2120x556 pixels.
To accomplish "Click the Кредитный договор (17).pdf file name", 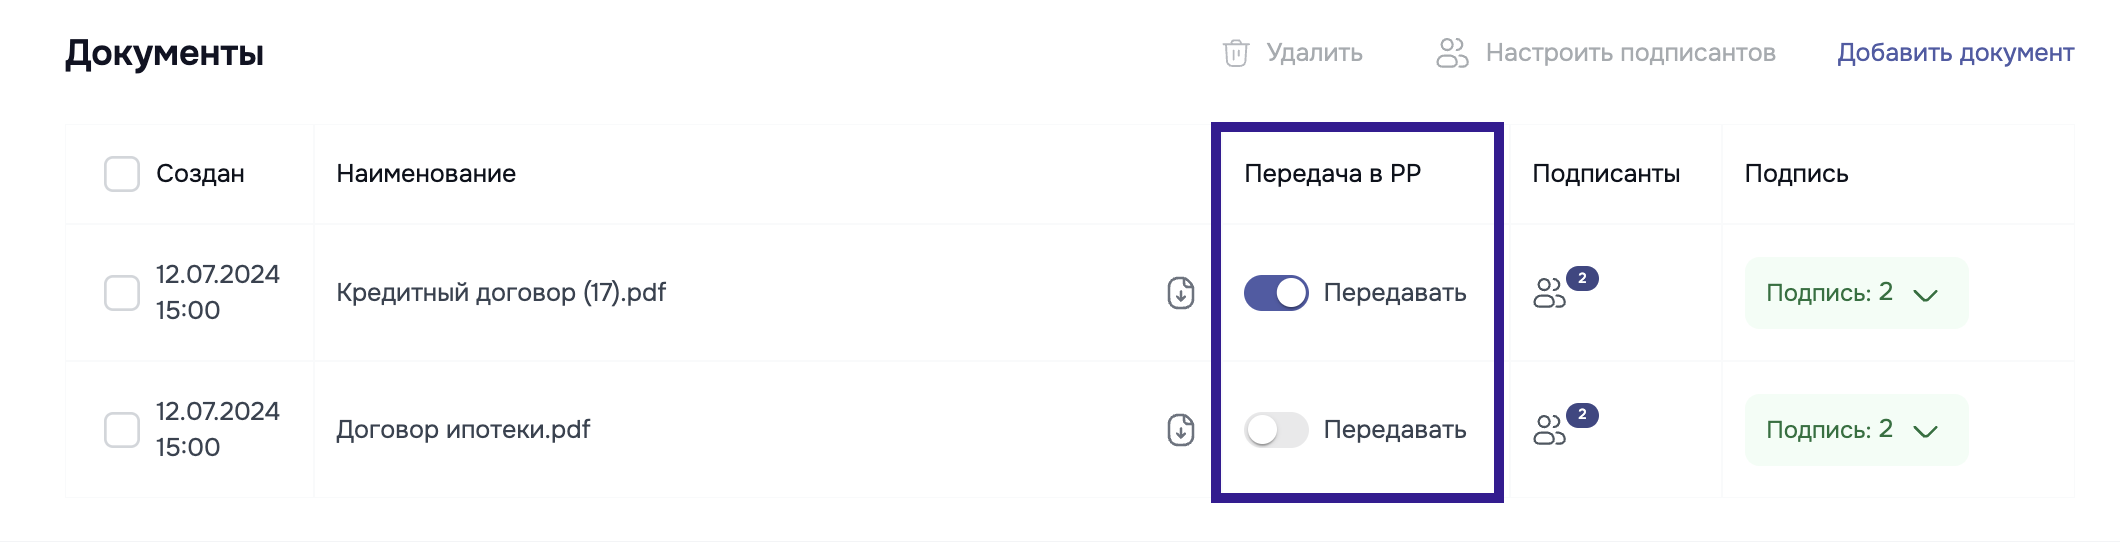I will pos(501,293).
